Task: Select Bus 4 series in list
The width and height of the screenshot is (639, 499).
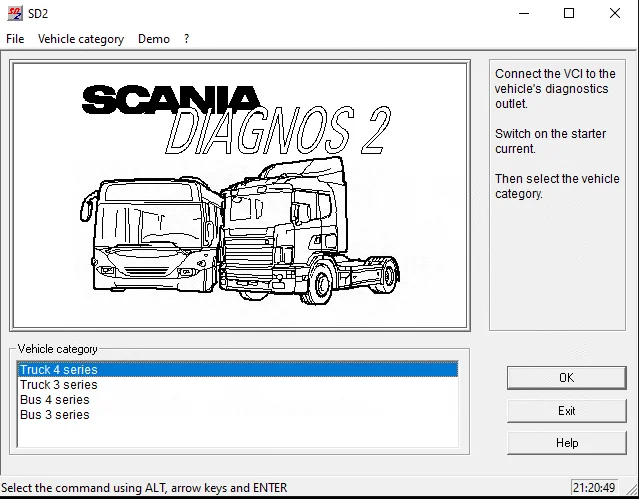Action: (x=238, y=400)
